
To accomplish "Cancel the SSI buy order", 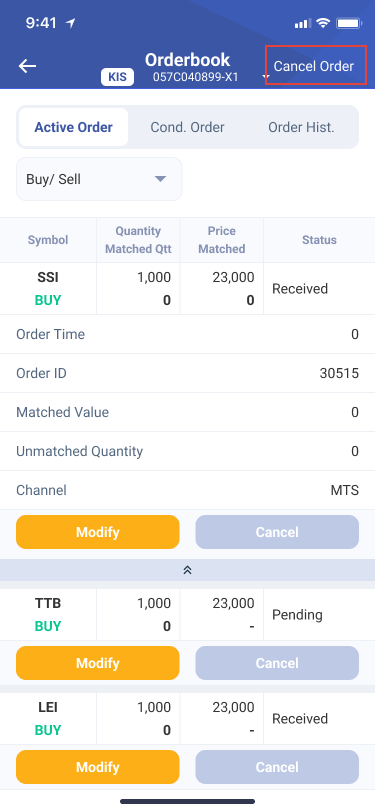I will pos(277,532).
